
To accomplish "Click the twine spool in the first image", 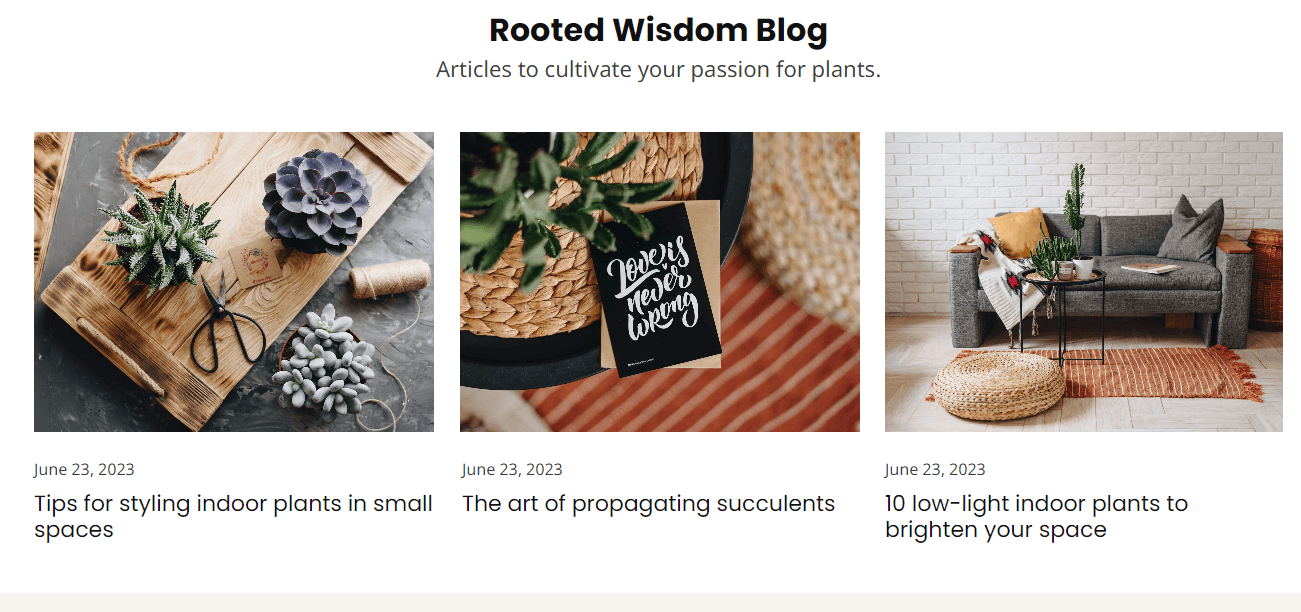I will coord(390,279).
